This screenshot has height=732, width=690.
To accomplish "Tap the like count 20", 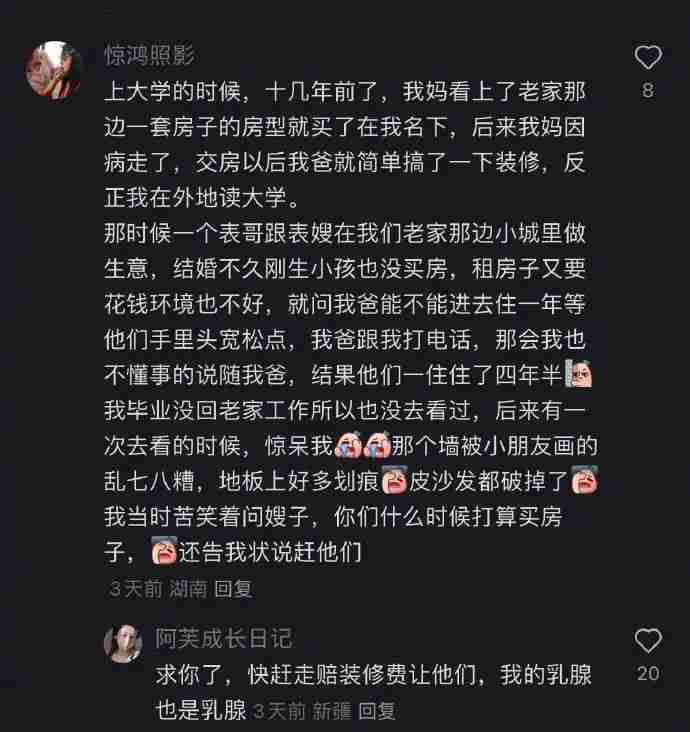I will pyautogui.click(x=648, y=673).
